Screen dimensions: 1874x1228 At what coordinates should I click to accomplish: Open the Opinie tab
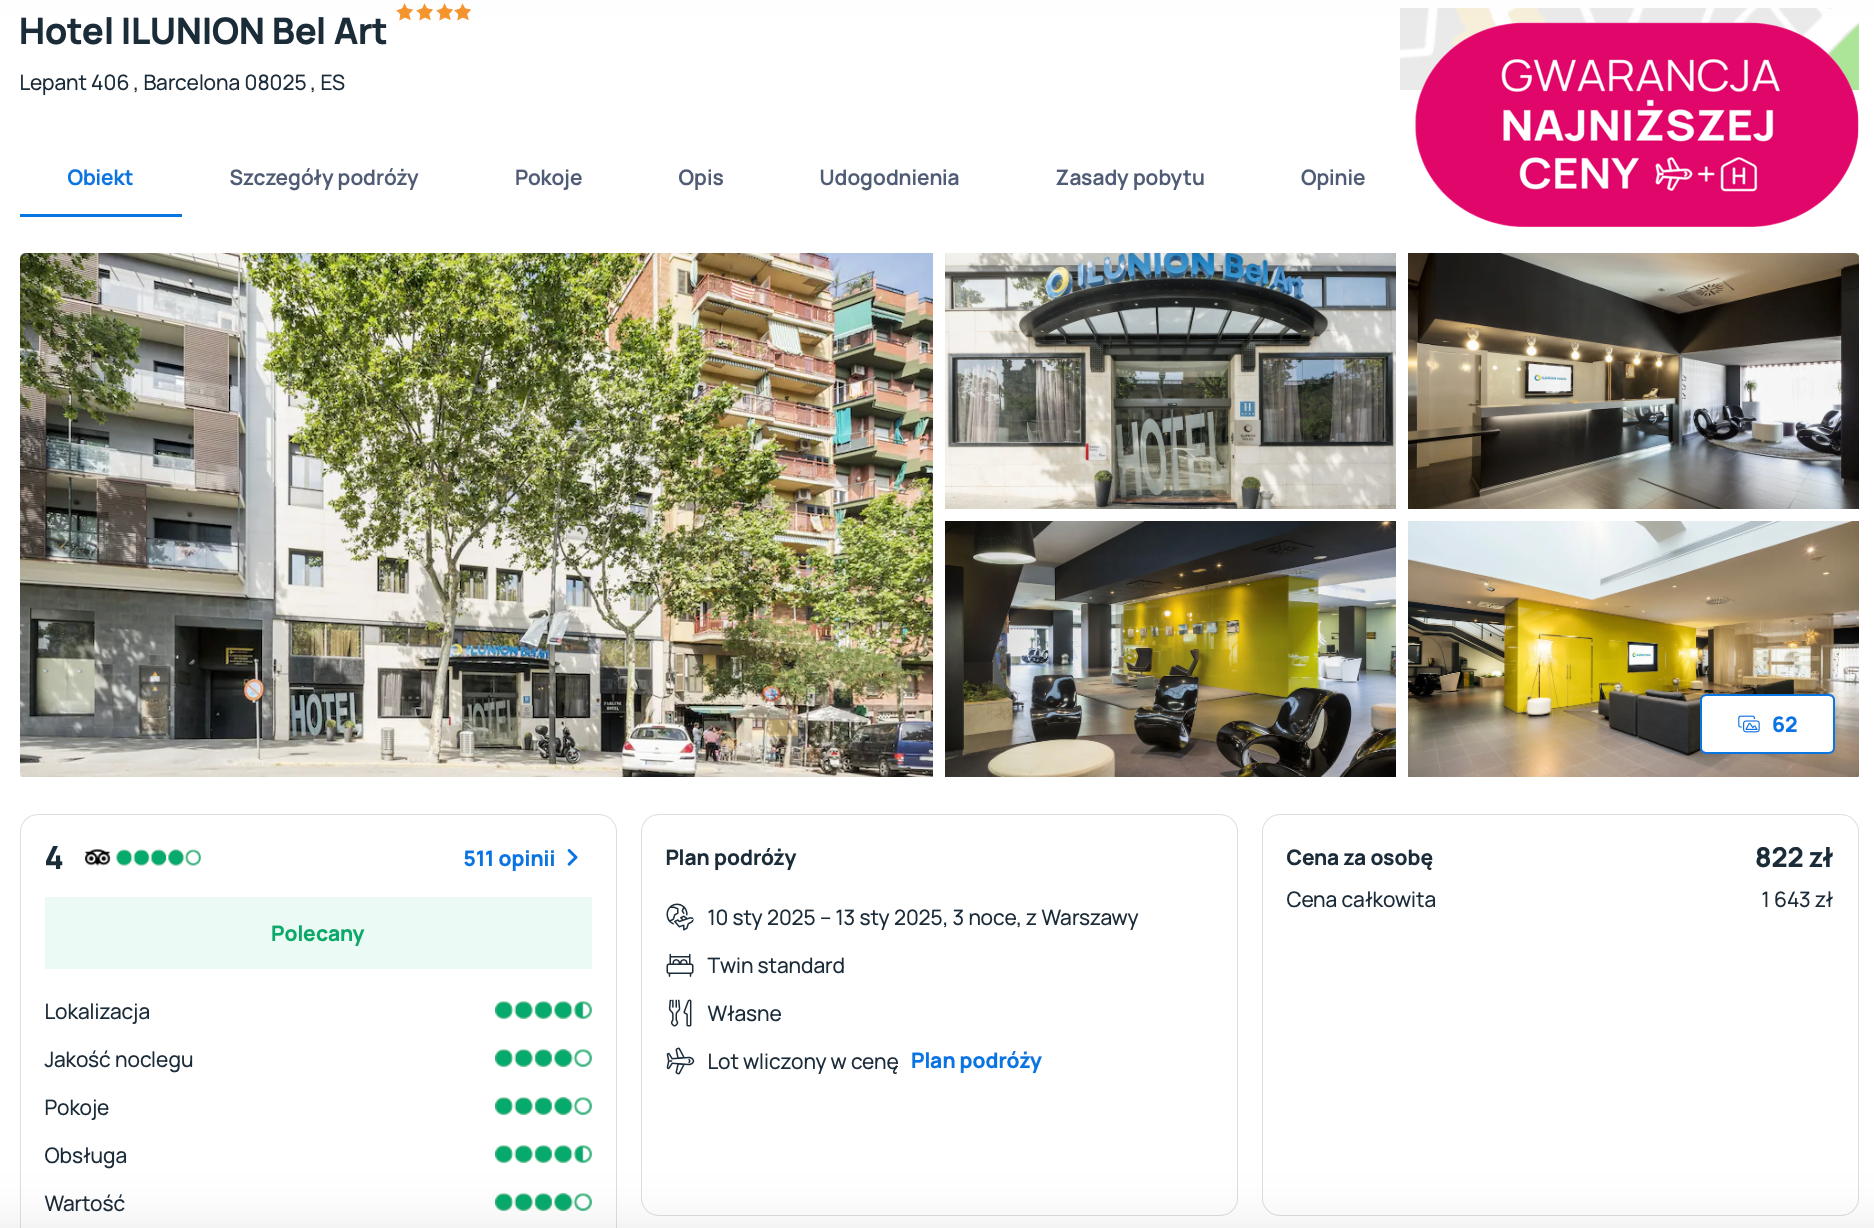1332,178
